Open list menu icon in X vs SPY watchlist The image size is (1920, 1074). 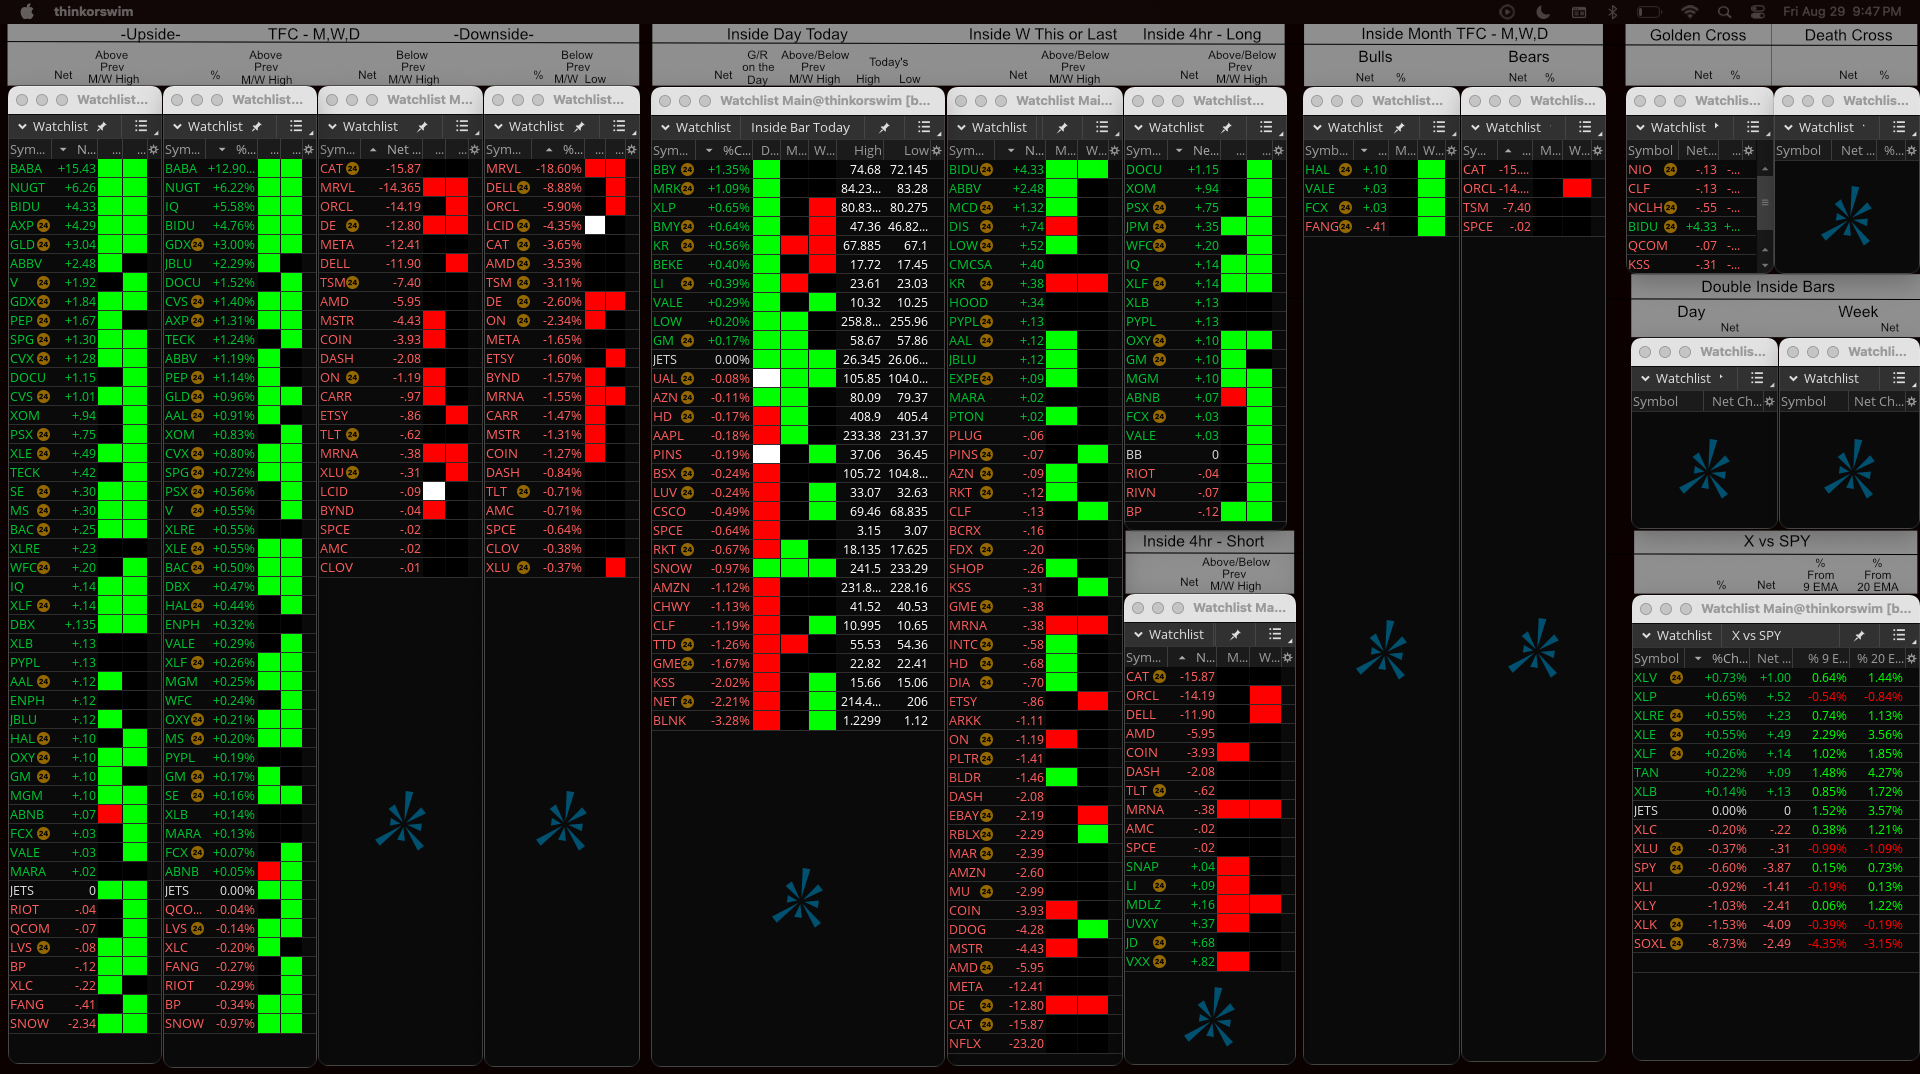coord(1899,636)
